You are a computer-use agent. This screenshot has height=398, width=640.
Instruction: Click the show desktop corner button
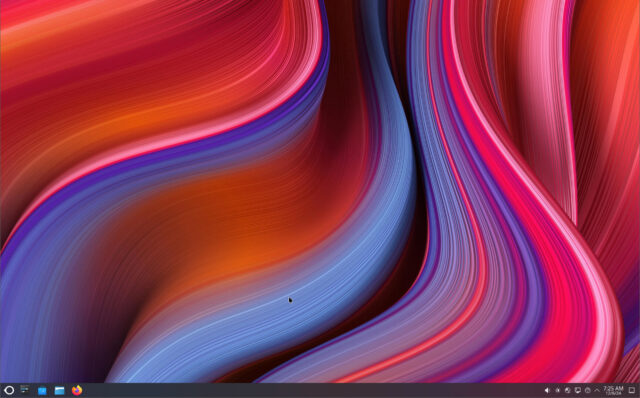632,391
